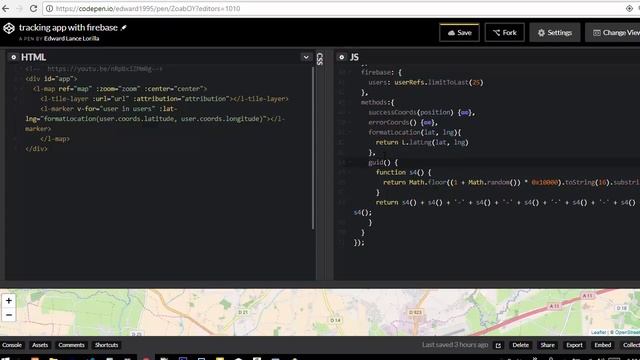Share this pen
Image resolution: width=640 pixels, height=360 pixels.
pos(547,345)
